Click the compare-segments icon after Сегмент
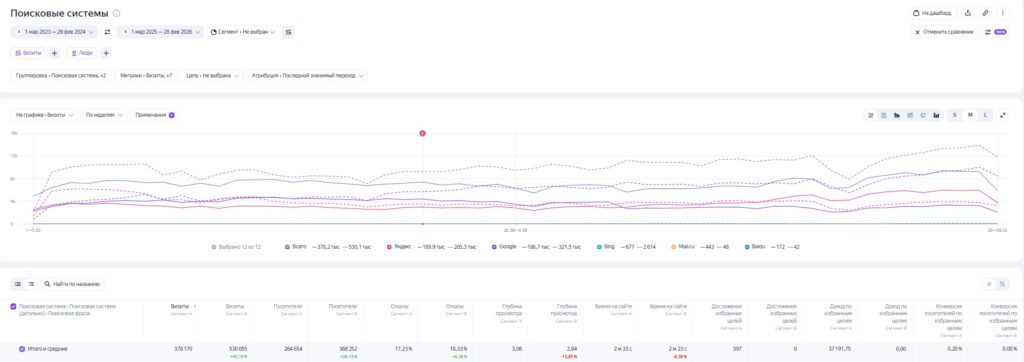 pos(288,31)
